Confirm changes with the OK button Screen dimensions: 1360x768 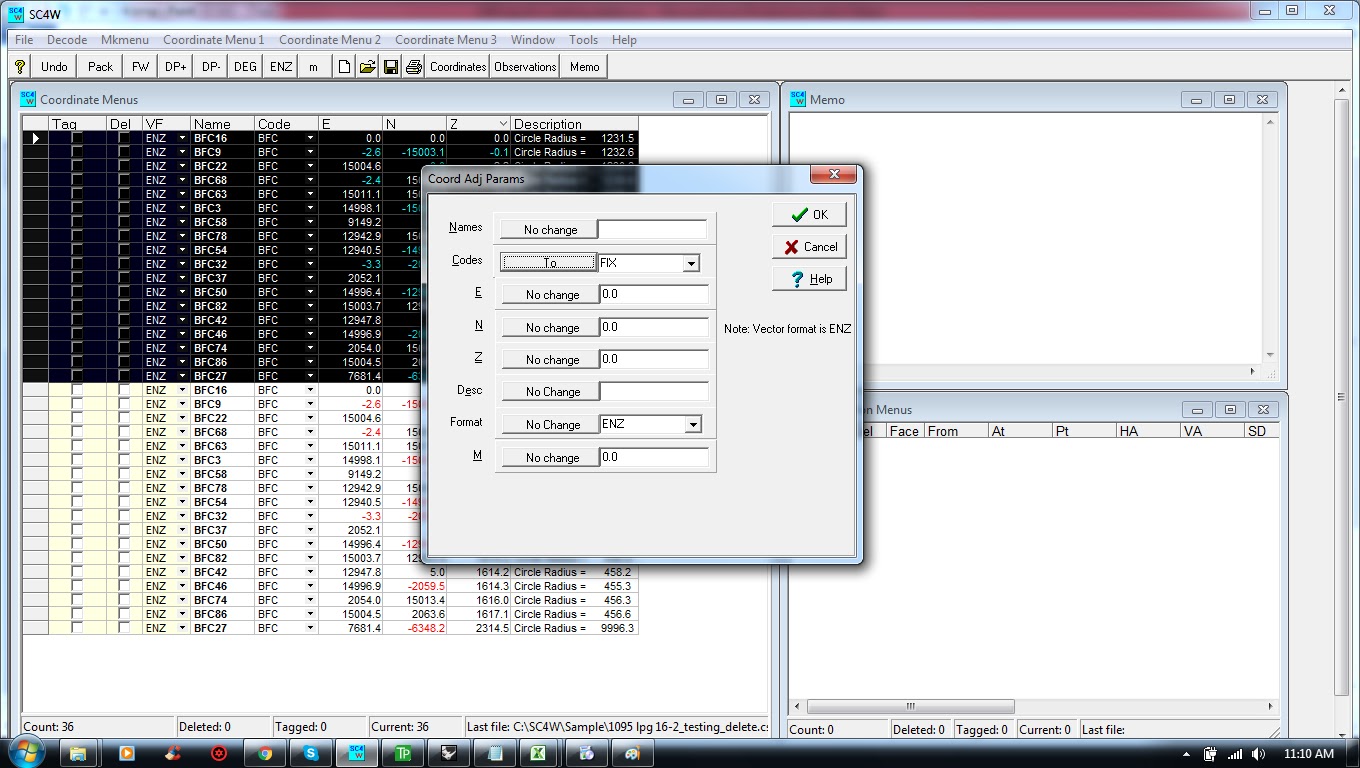tap(808, 213)
